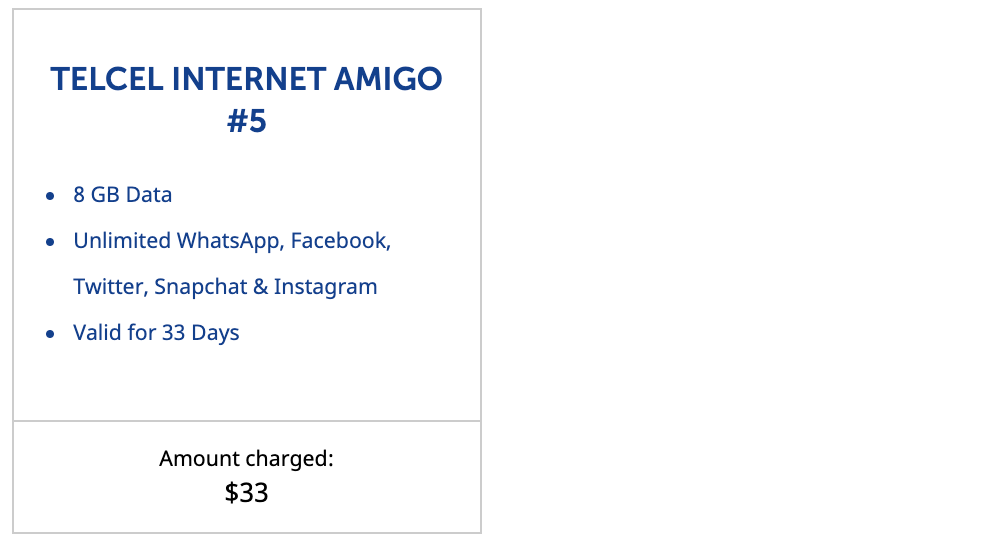
Task: Click the word INTERNET in the heading
Action: [x=249, y=79]
